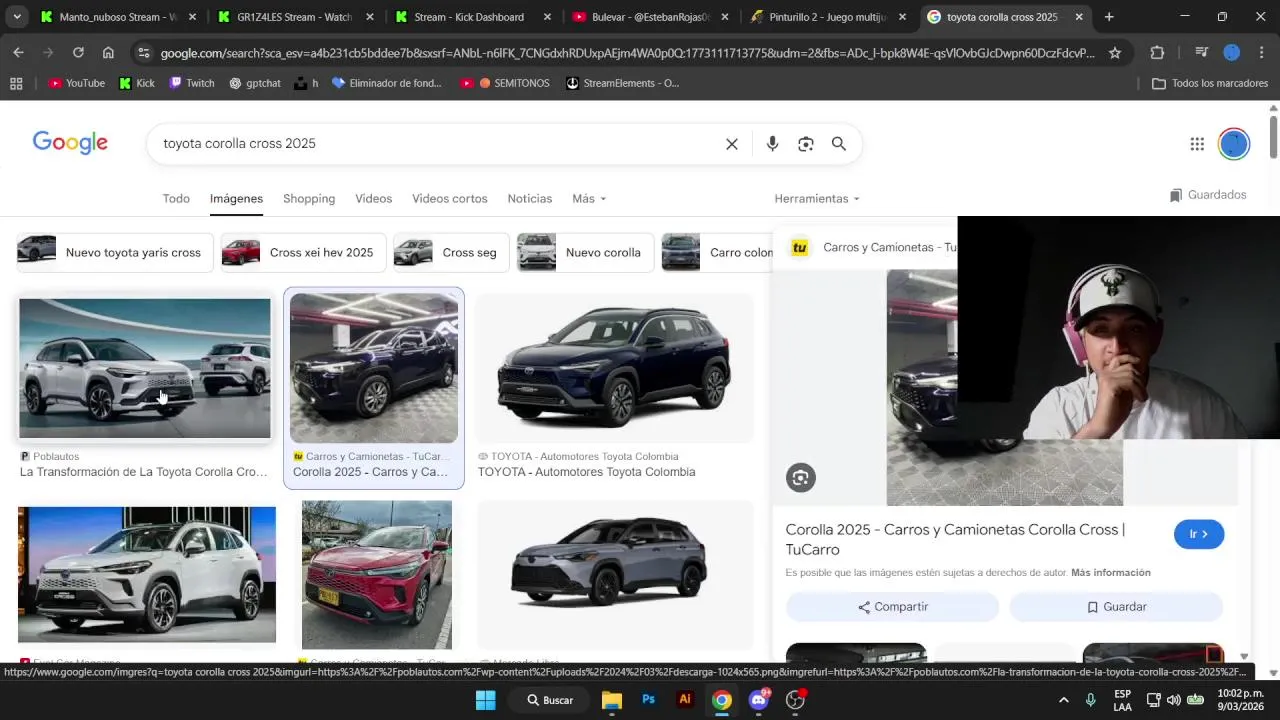Select the Cross seg chip
This screenshot has height=720, width=1280.
click(x=451, y=253)
